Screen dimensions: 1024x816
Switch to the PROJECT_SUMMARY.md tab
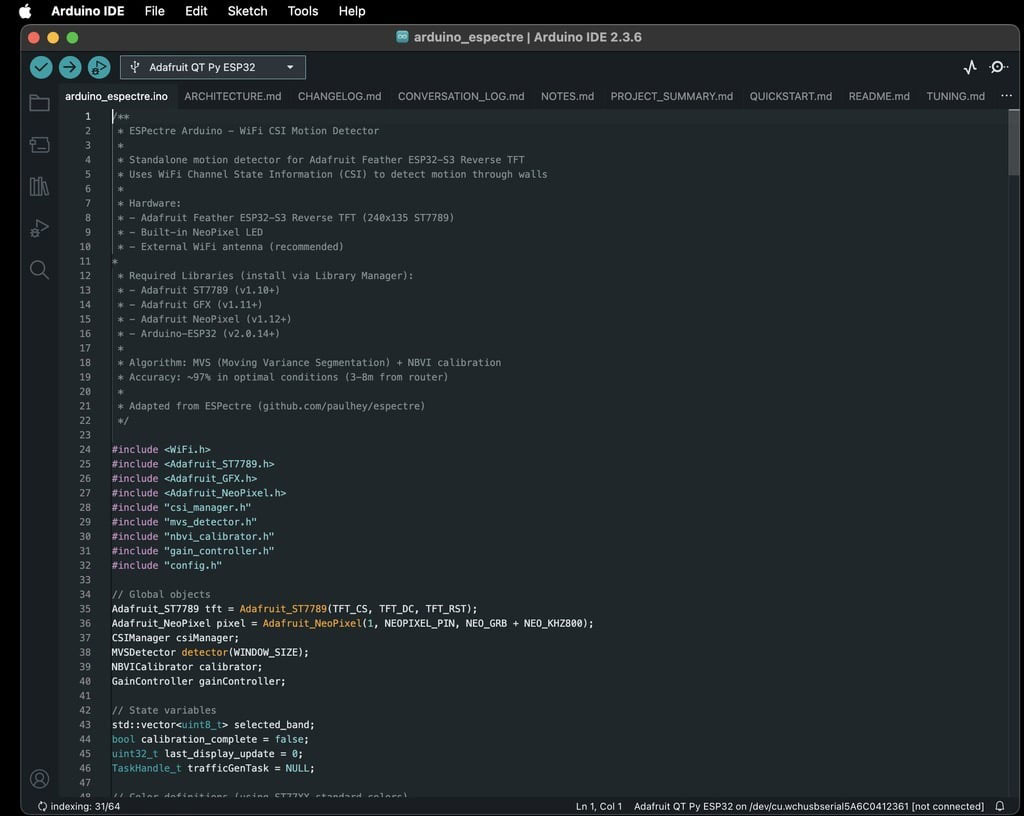(x=671, y=96)
